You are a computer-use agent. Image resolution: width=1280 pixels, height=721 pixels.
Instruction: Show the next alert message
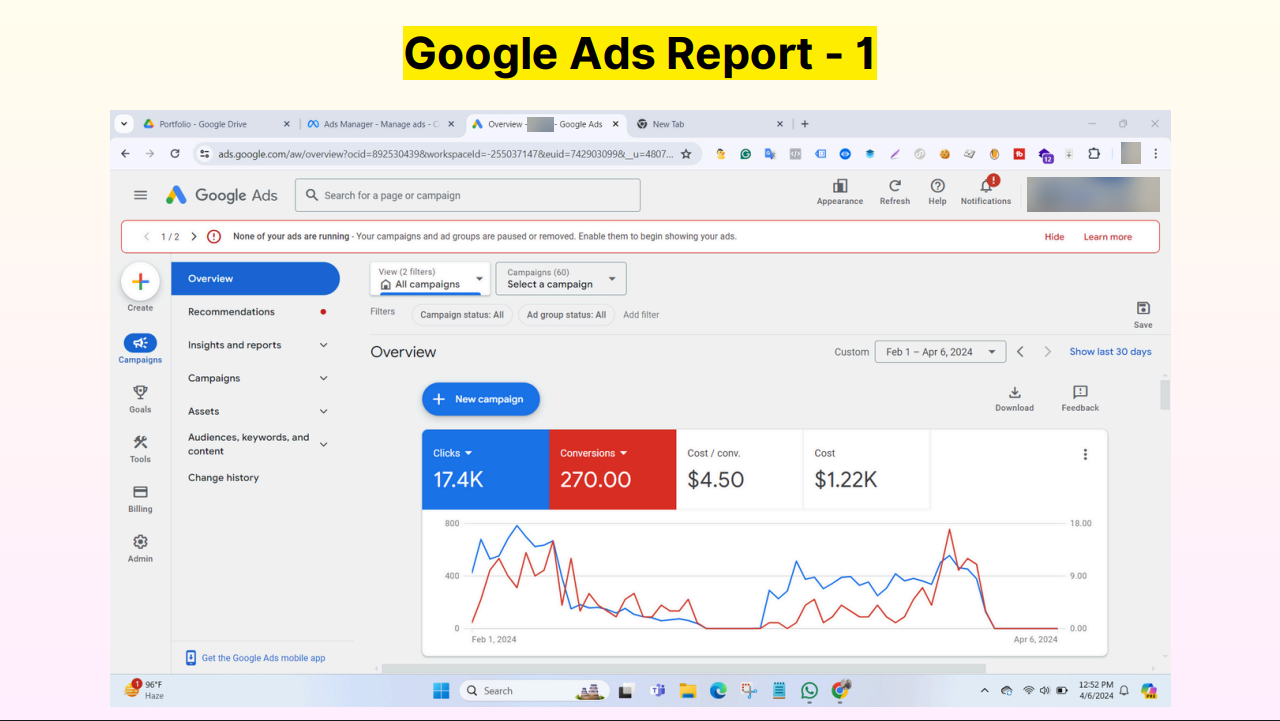tap(194, 237)
